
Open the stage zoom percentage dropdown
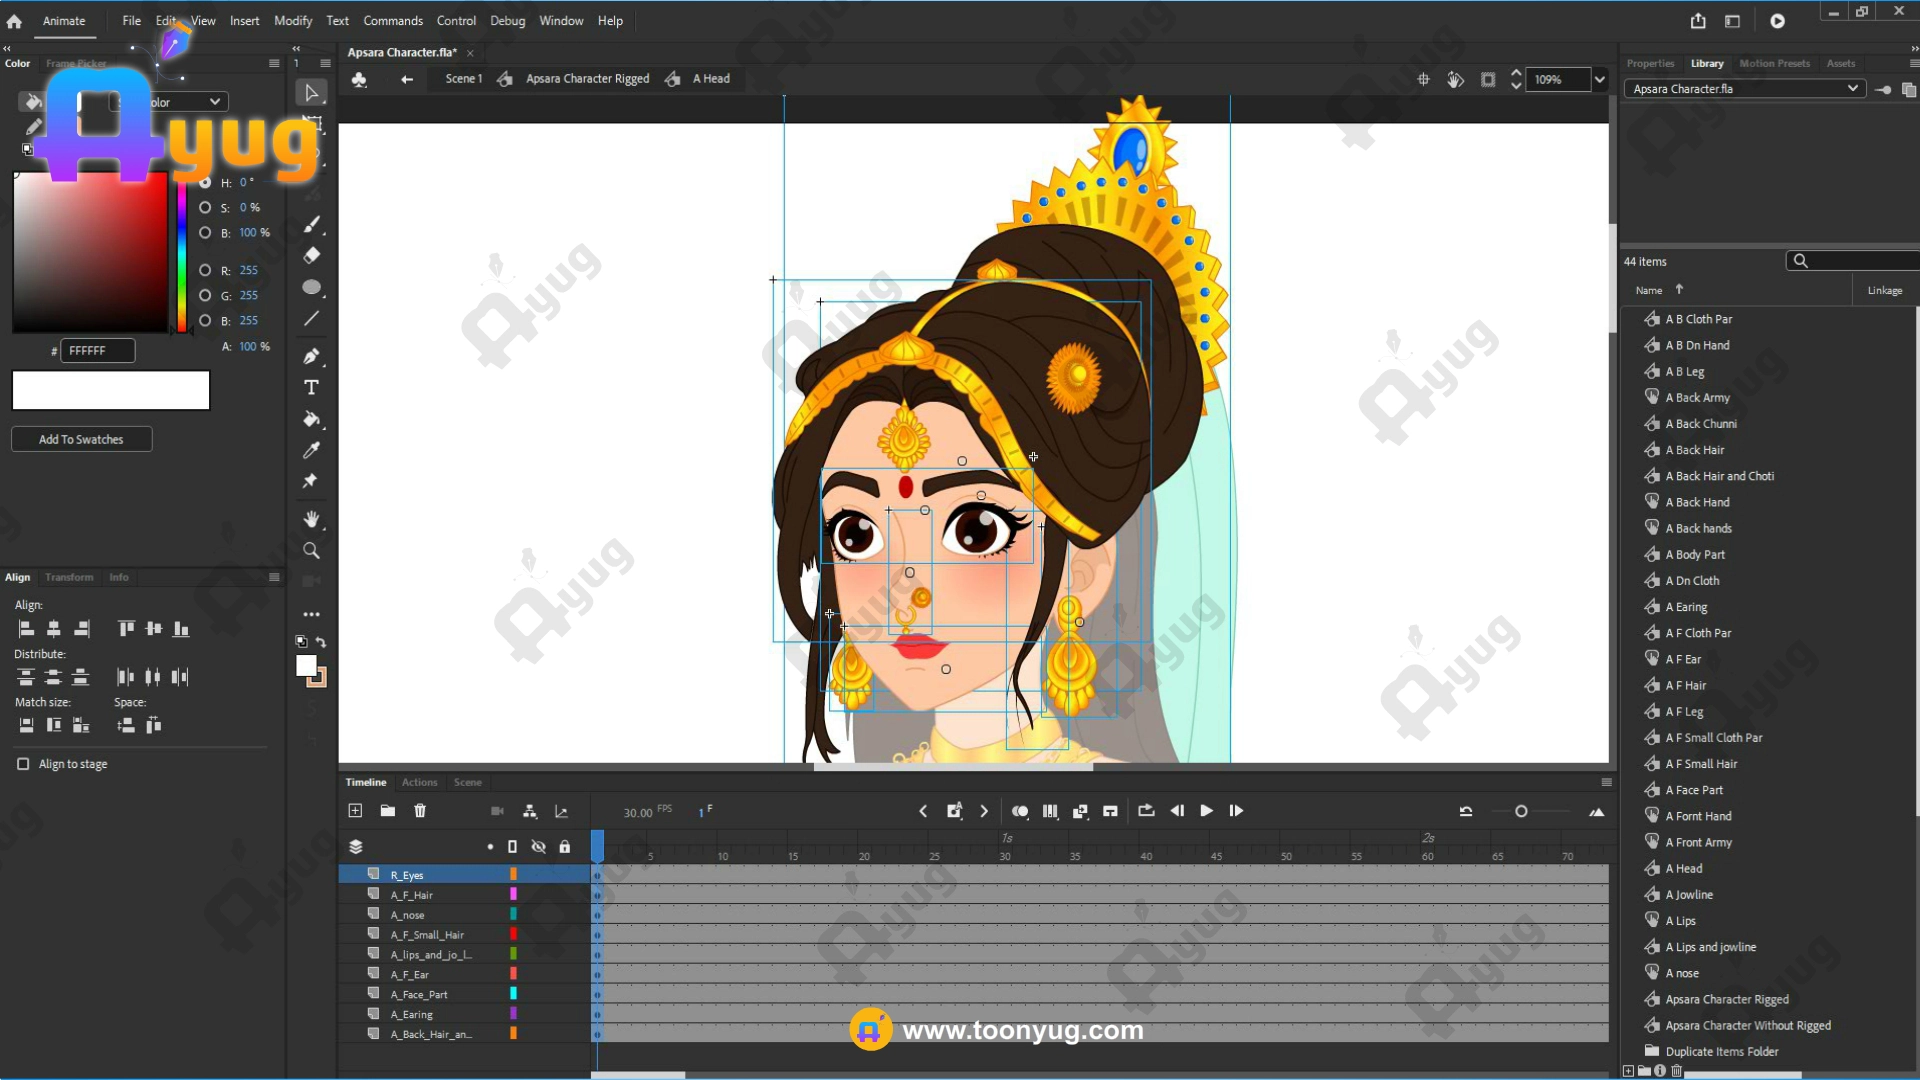click(1599, 80)
